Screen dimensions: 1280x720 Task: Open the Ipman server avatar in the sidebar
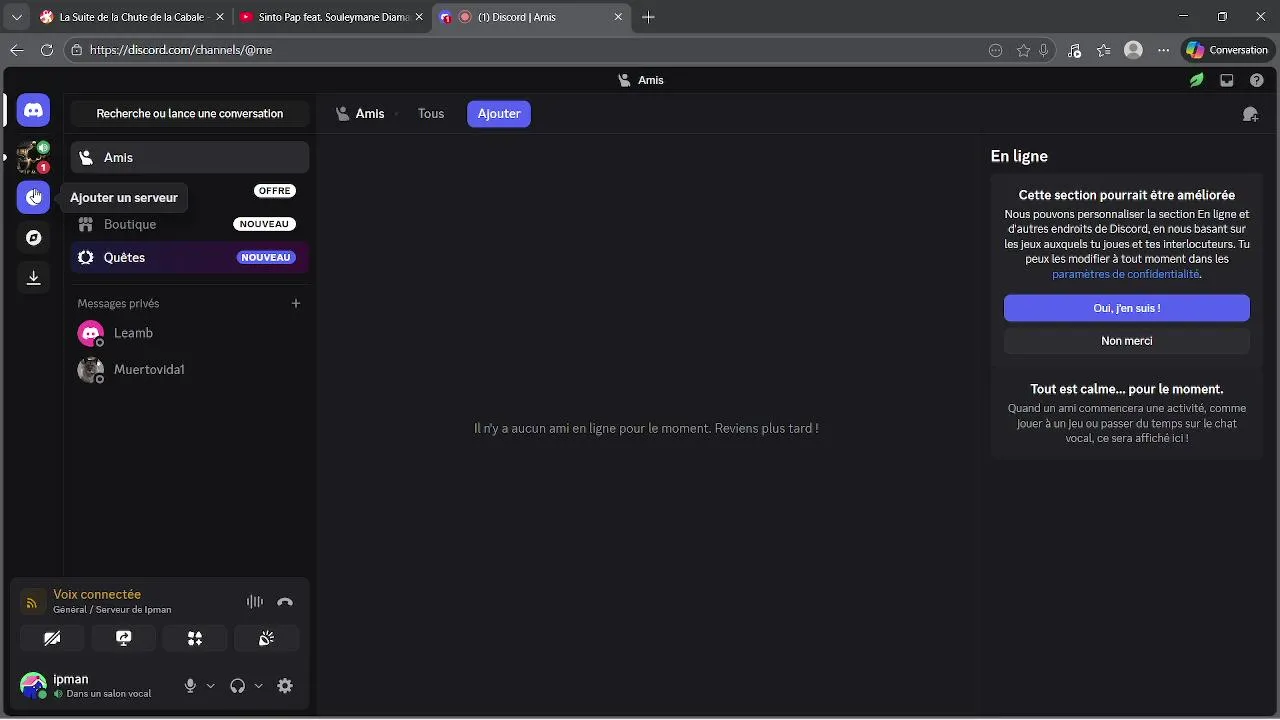point(33,157)
